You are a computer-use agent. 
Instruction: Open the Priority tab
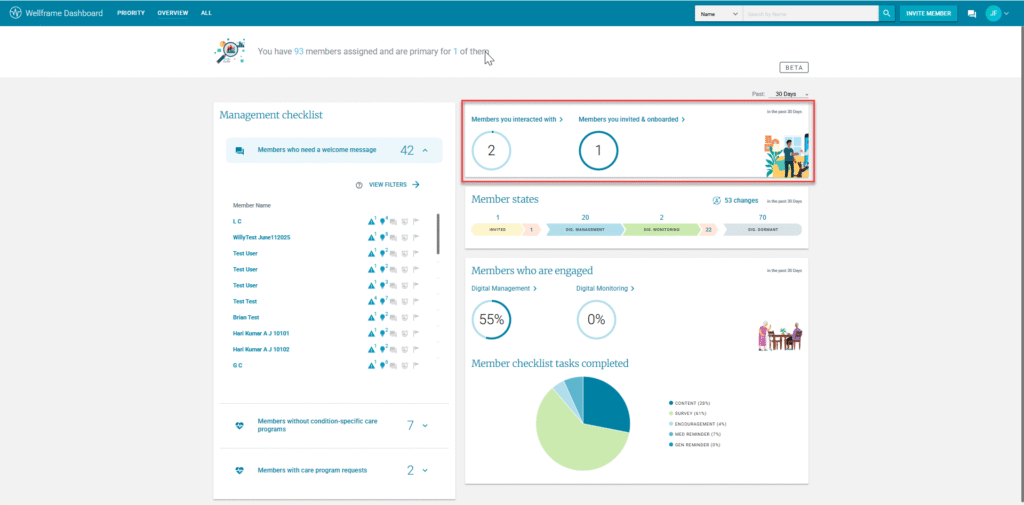[x=131, y=13]
